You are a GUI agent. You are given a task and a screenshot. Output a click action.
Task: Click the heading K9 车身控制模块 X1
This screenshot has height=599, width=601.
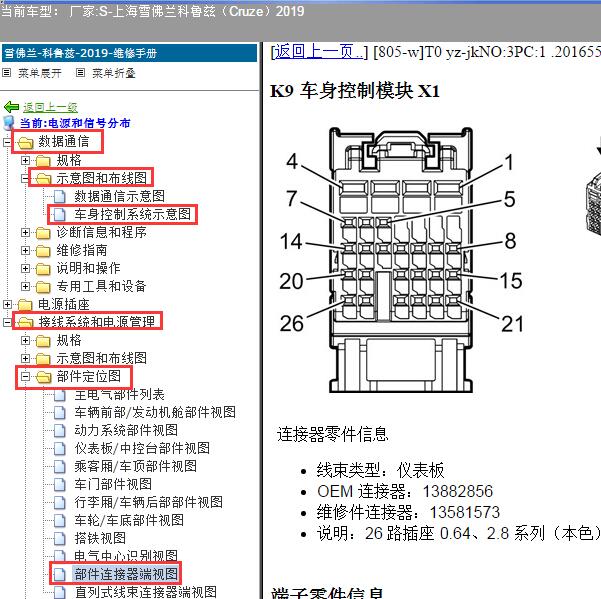click(x=355, y=91)
